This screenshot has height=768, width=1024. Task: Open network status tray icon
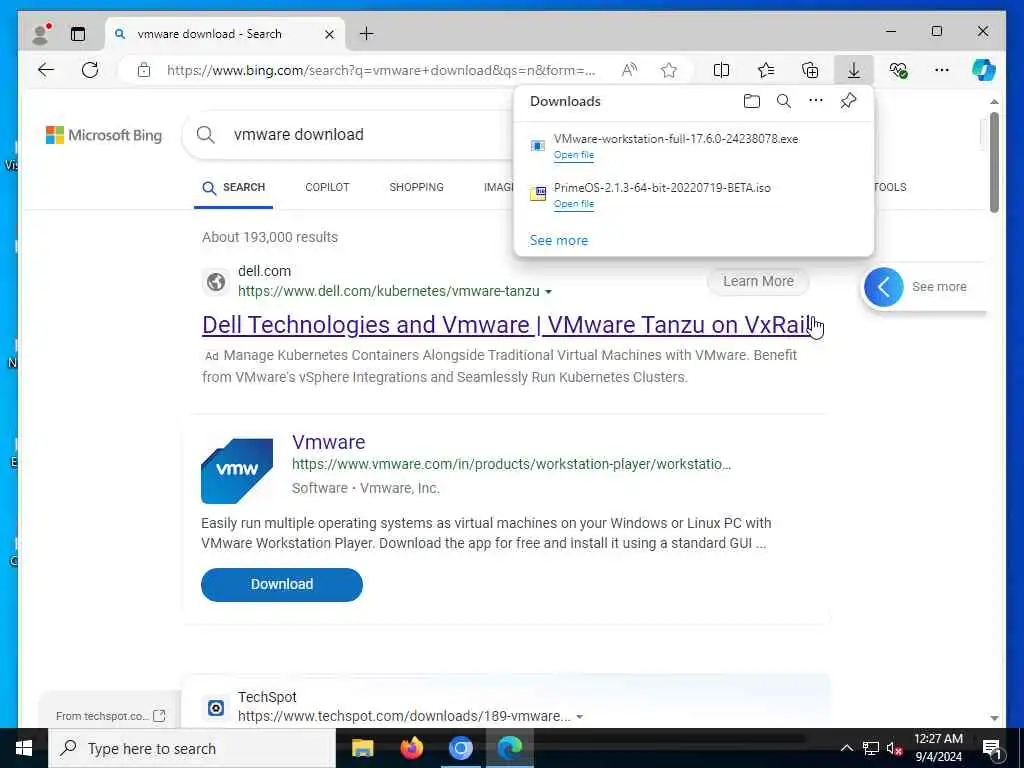871,748
